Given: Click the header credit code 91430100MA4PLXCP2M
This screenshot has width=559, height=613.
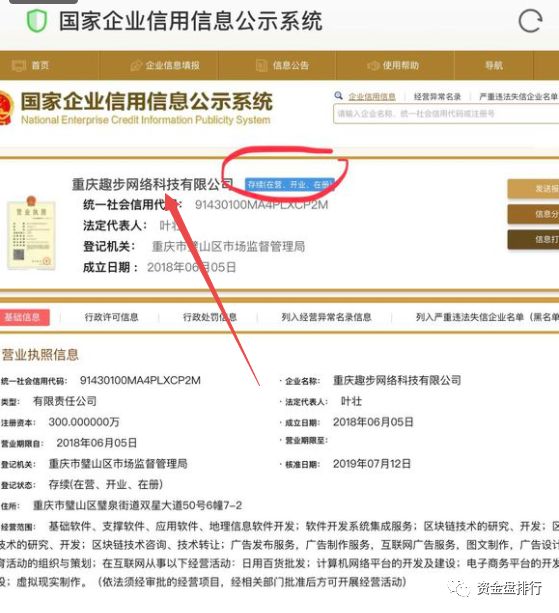Looking at the screenshot, I should pyautogui.click(x=261, y=205).
